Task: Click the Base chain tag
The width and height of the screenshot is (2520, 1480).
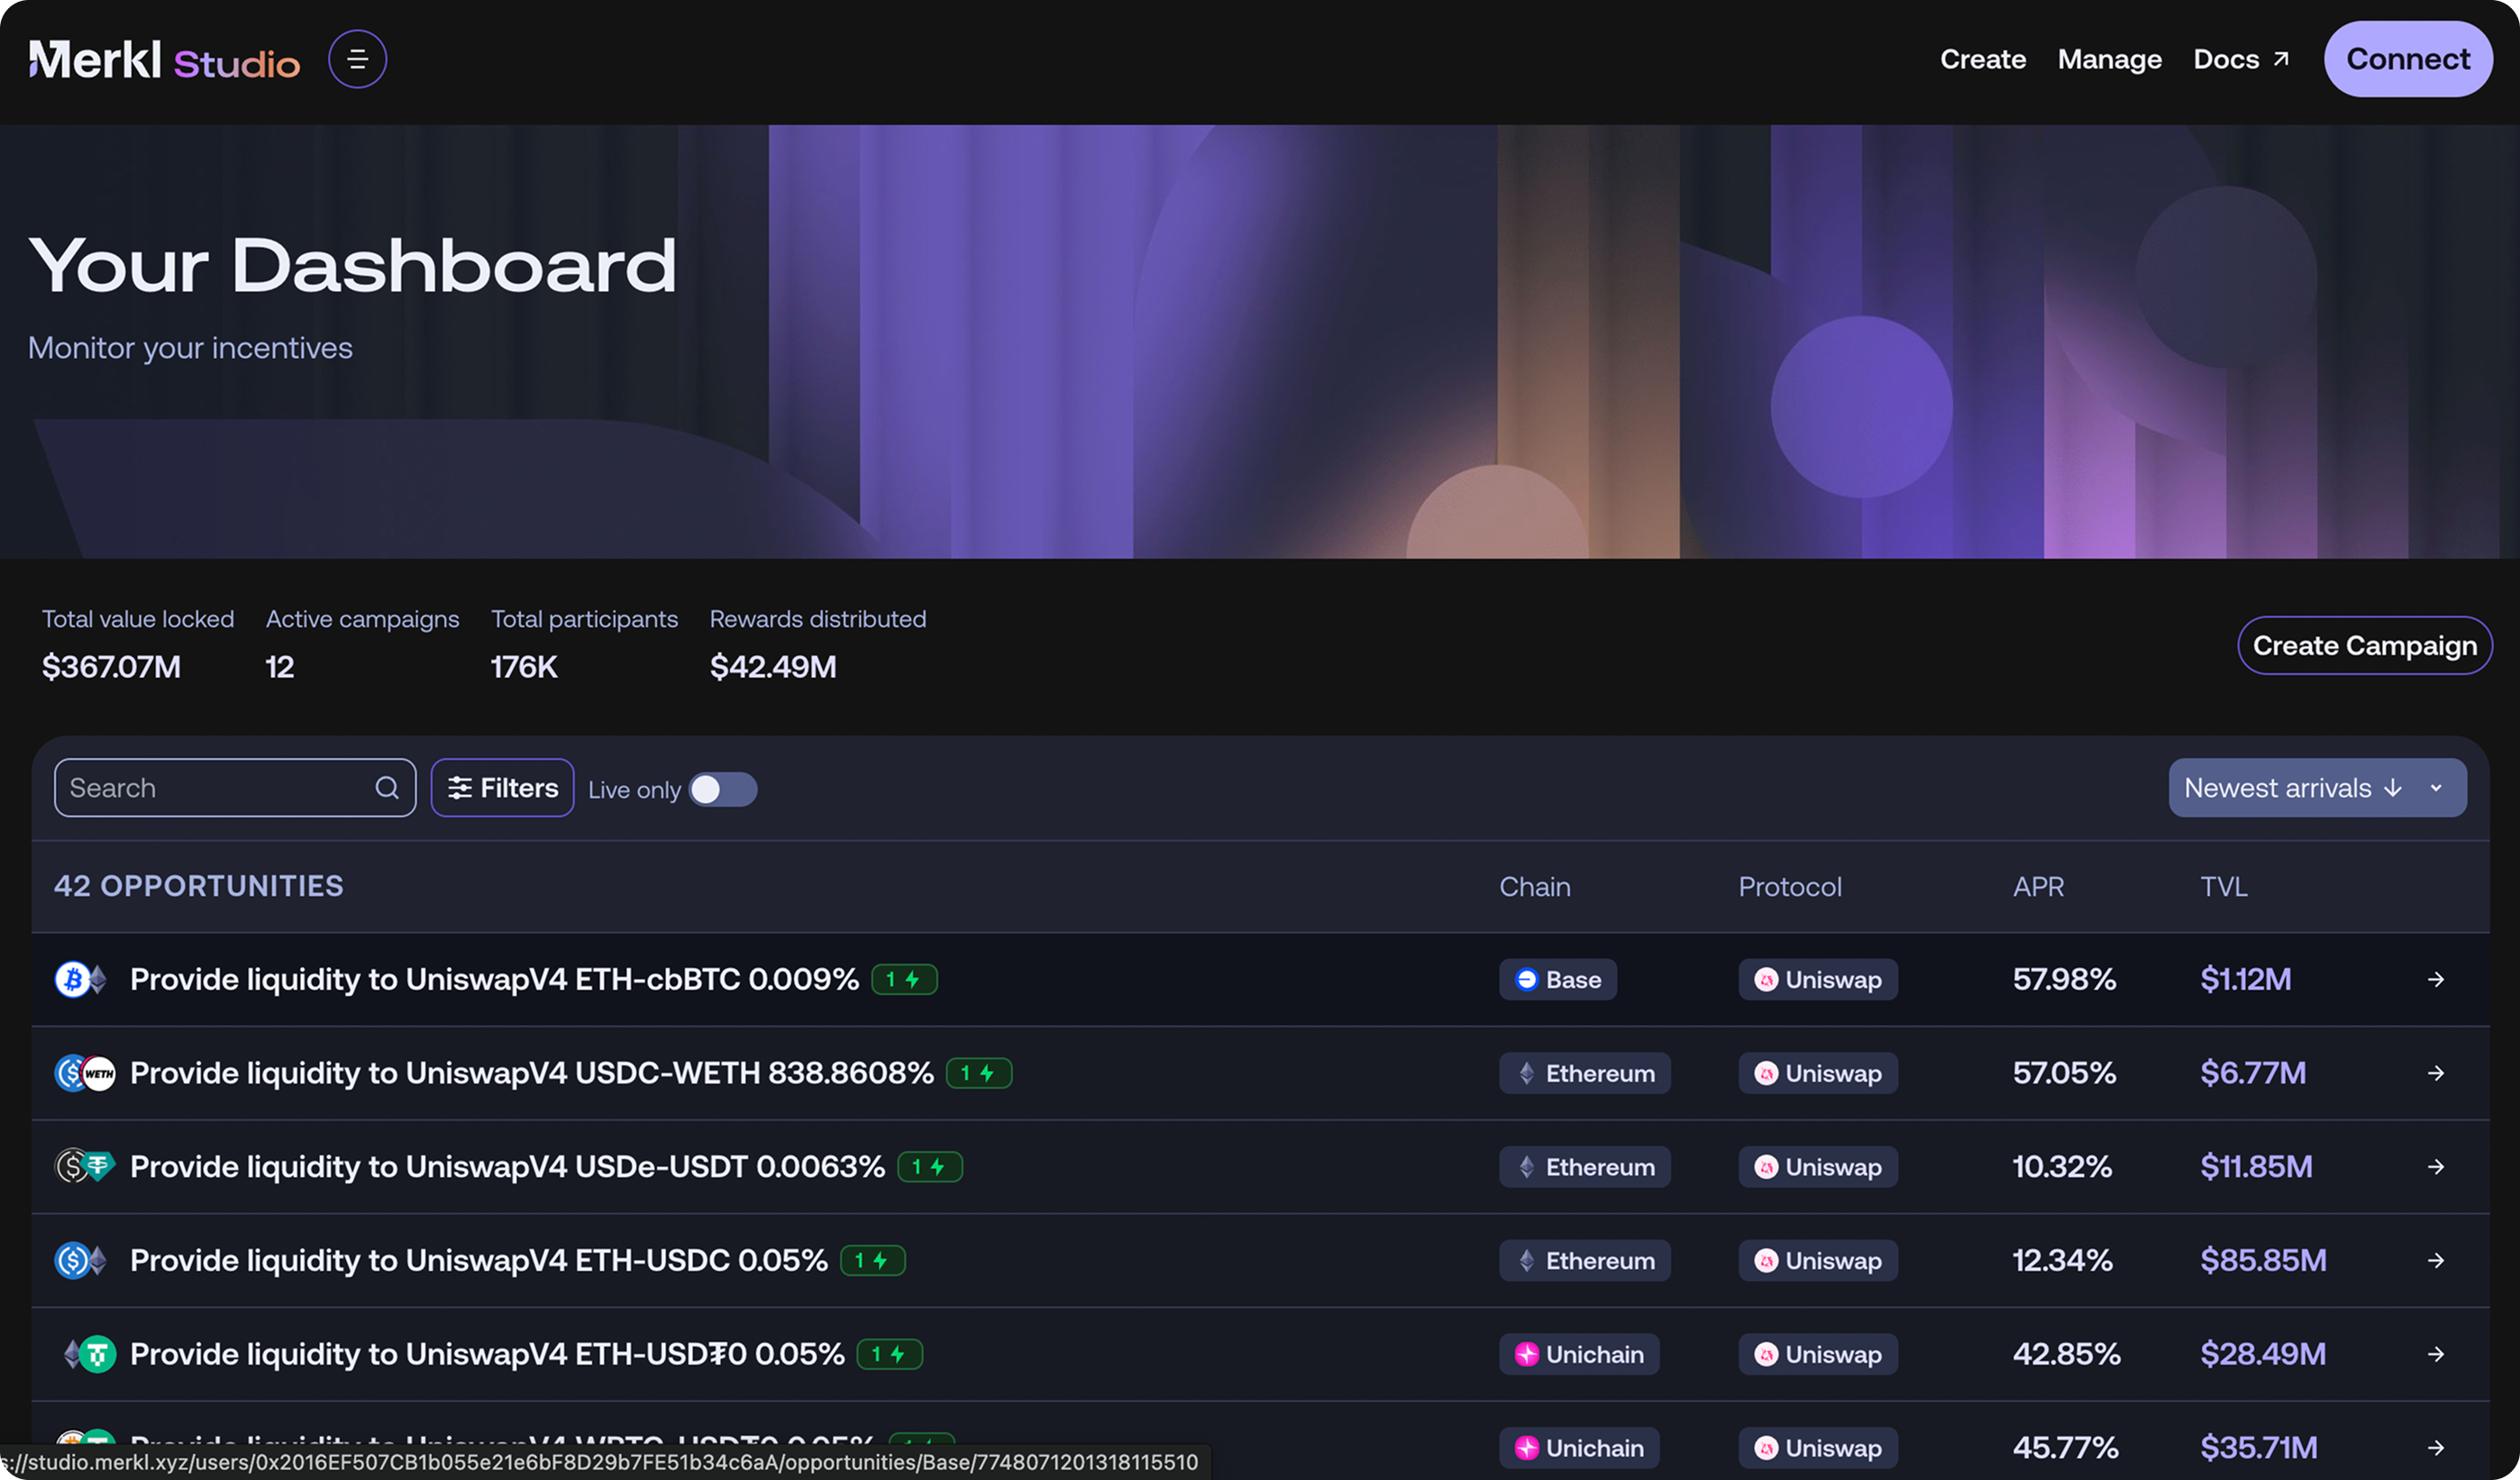Action: tap(1557, 979)
